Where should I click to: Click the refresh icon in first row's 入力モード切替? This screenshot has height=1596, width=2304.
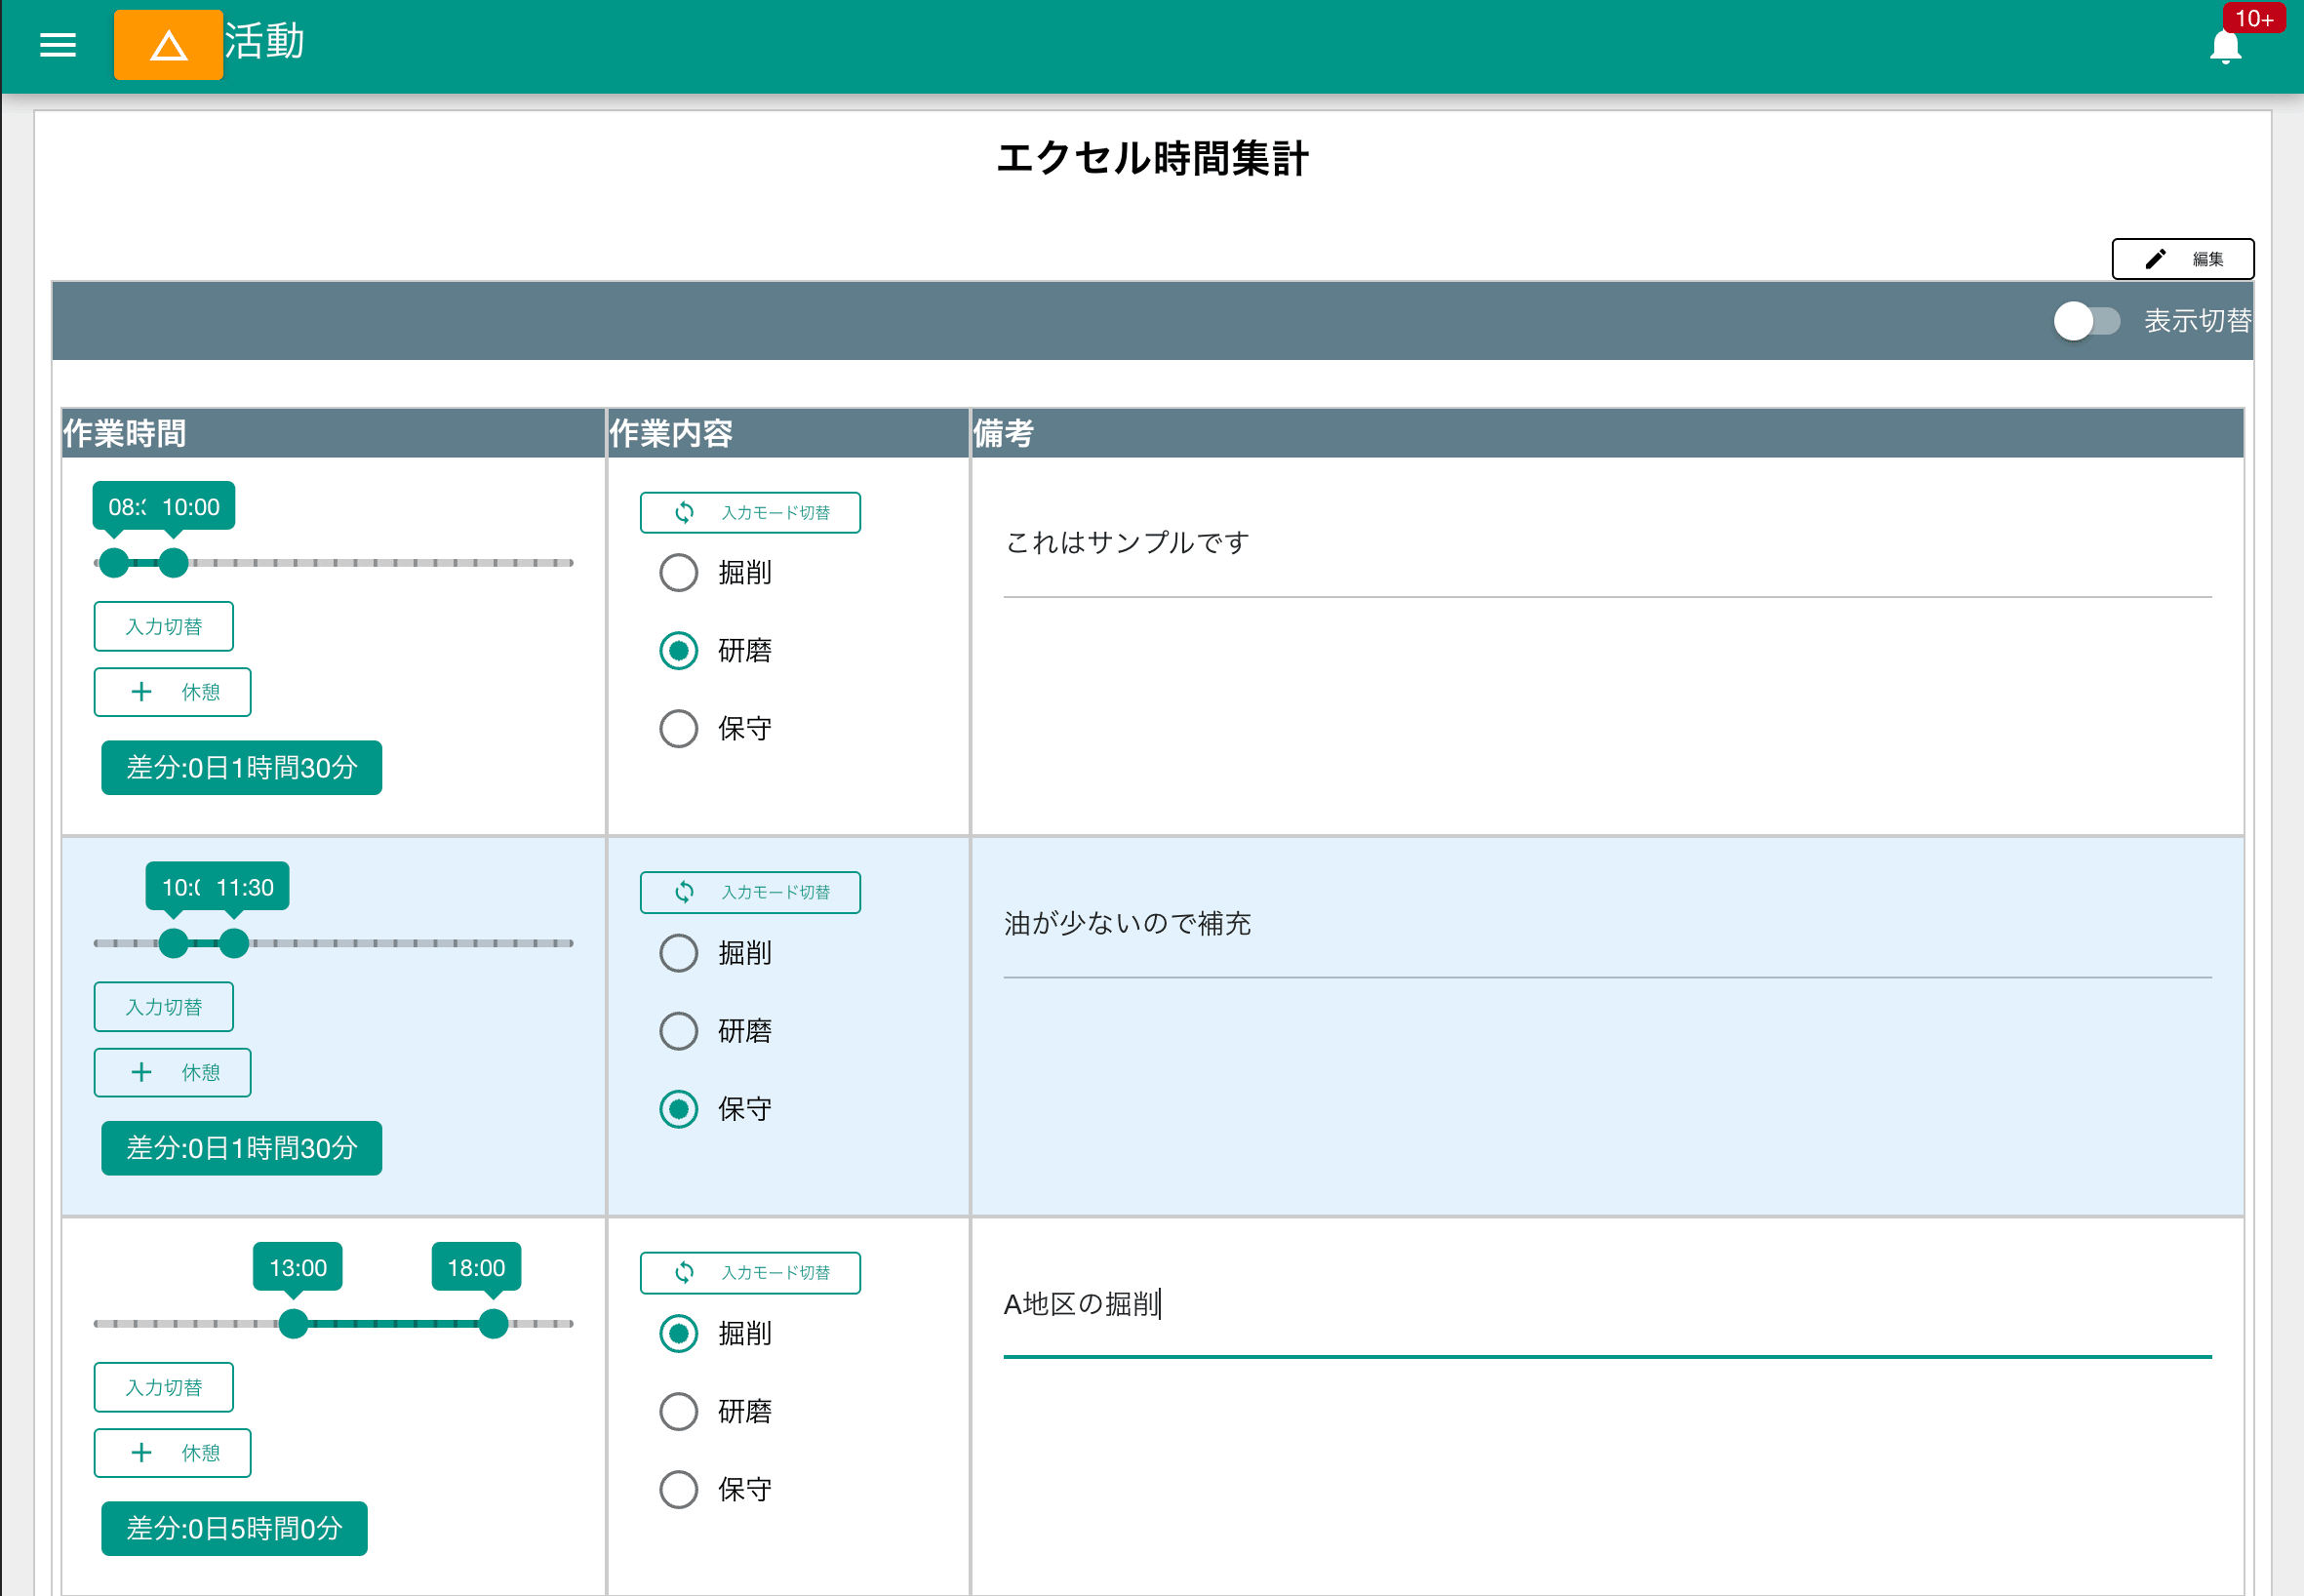click(x=685, y=512)
